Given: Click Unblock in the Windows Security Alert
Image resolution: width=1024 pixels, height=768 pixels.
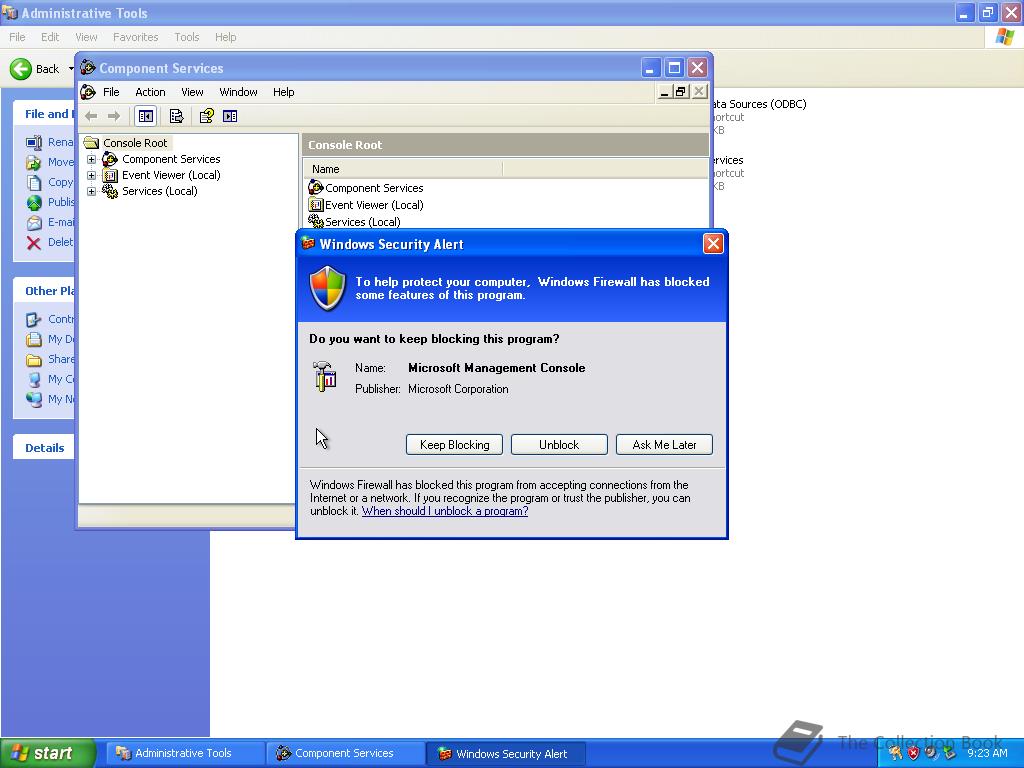Looking at the screenshot, I should [559, 445].
